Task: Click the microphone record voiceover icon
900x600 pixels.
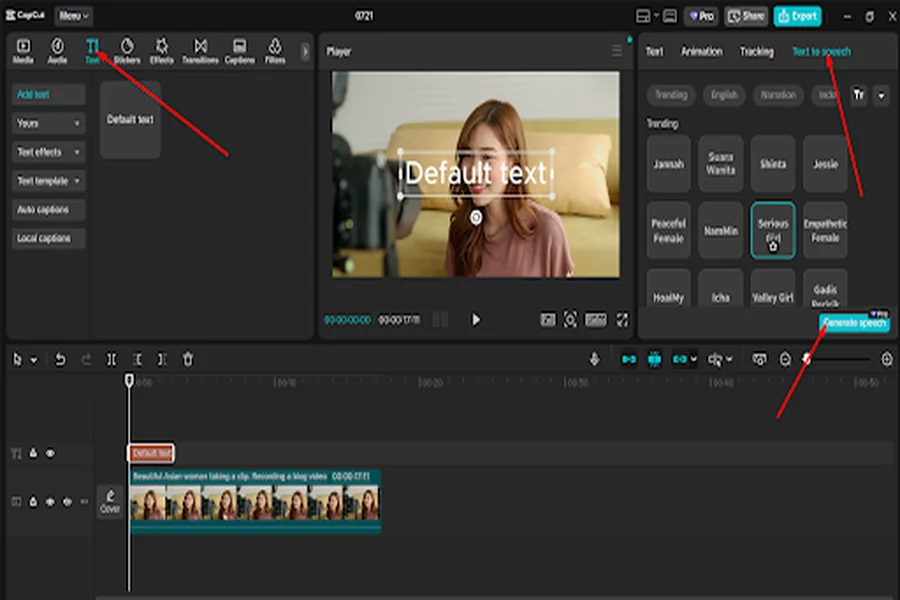Action: click(595, 359)
